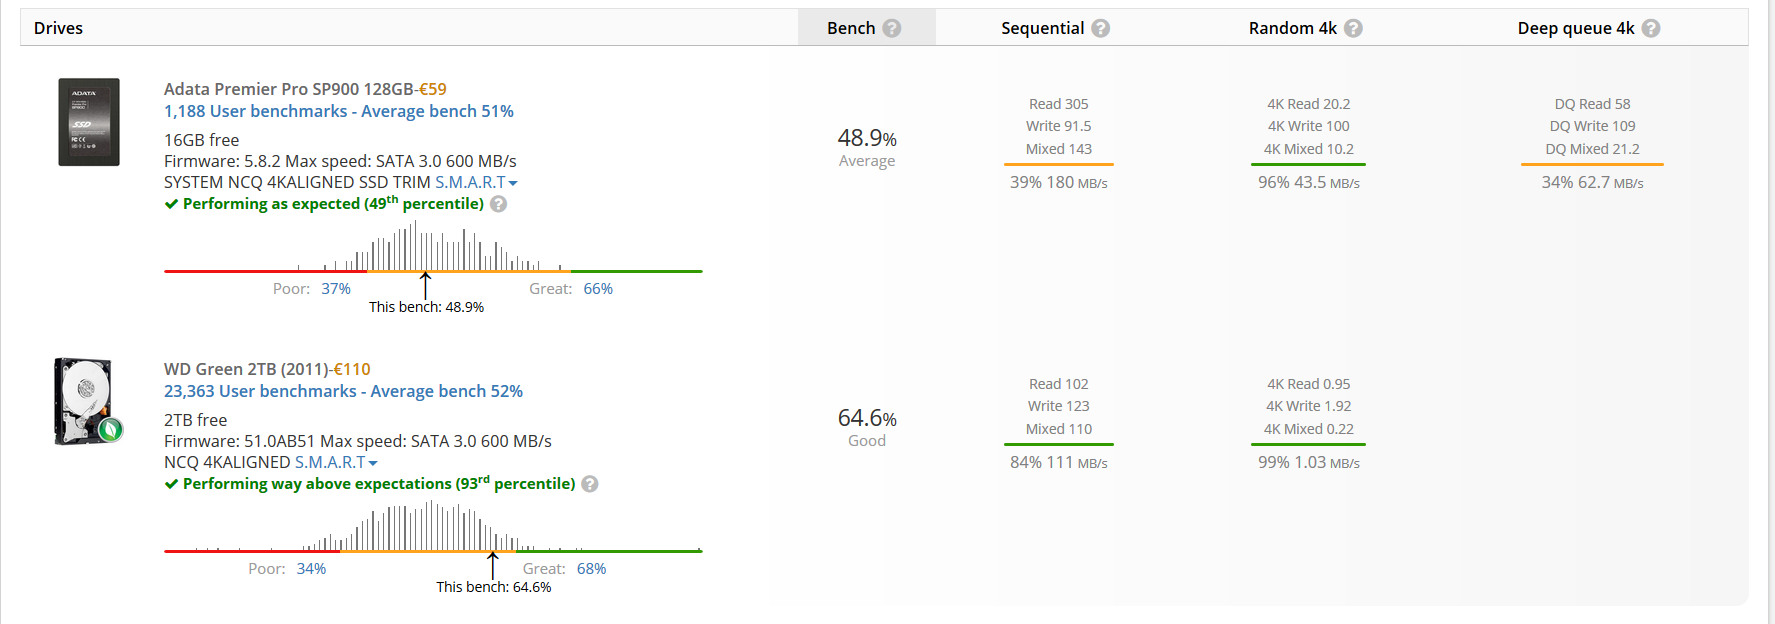Expand S.M.A.R.T dropdown for Adata drive
The height and width of the screenshot is (624, 1775).
pyautogui.click(x=476, y=183)
